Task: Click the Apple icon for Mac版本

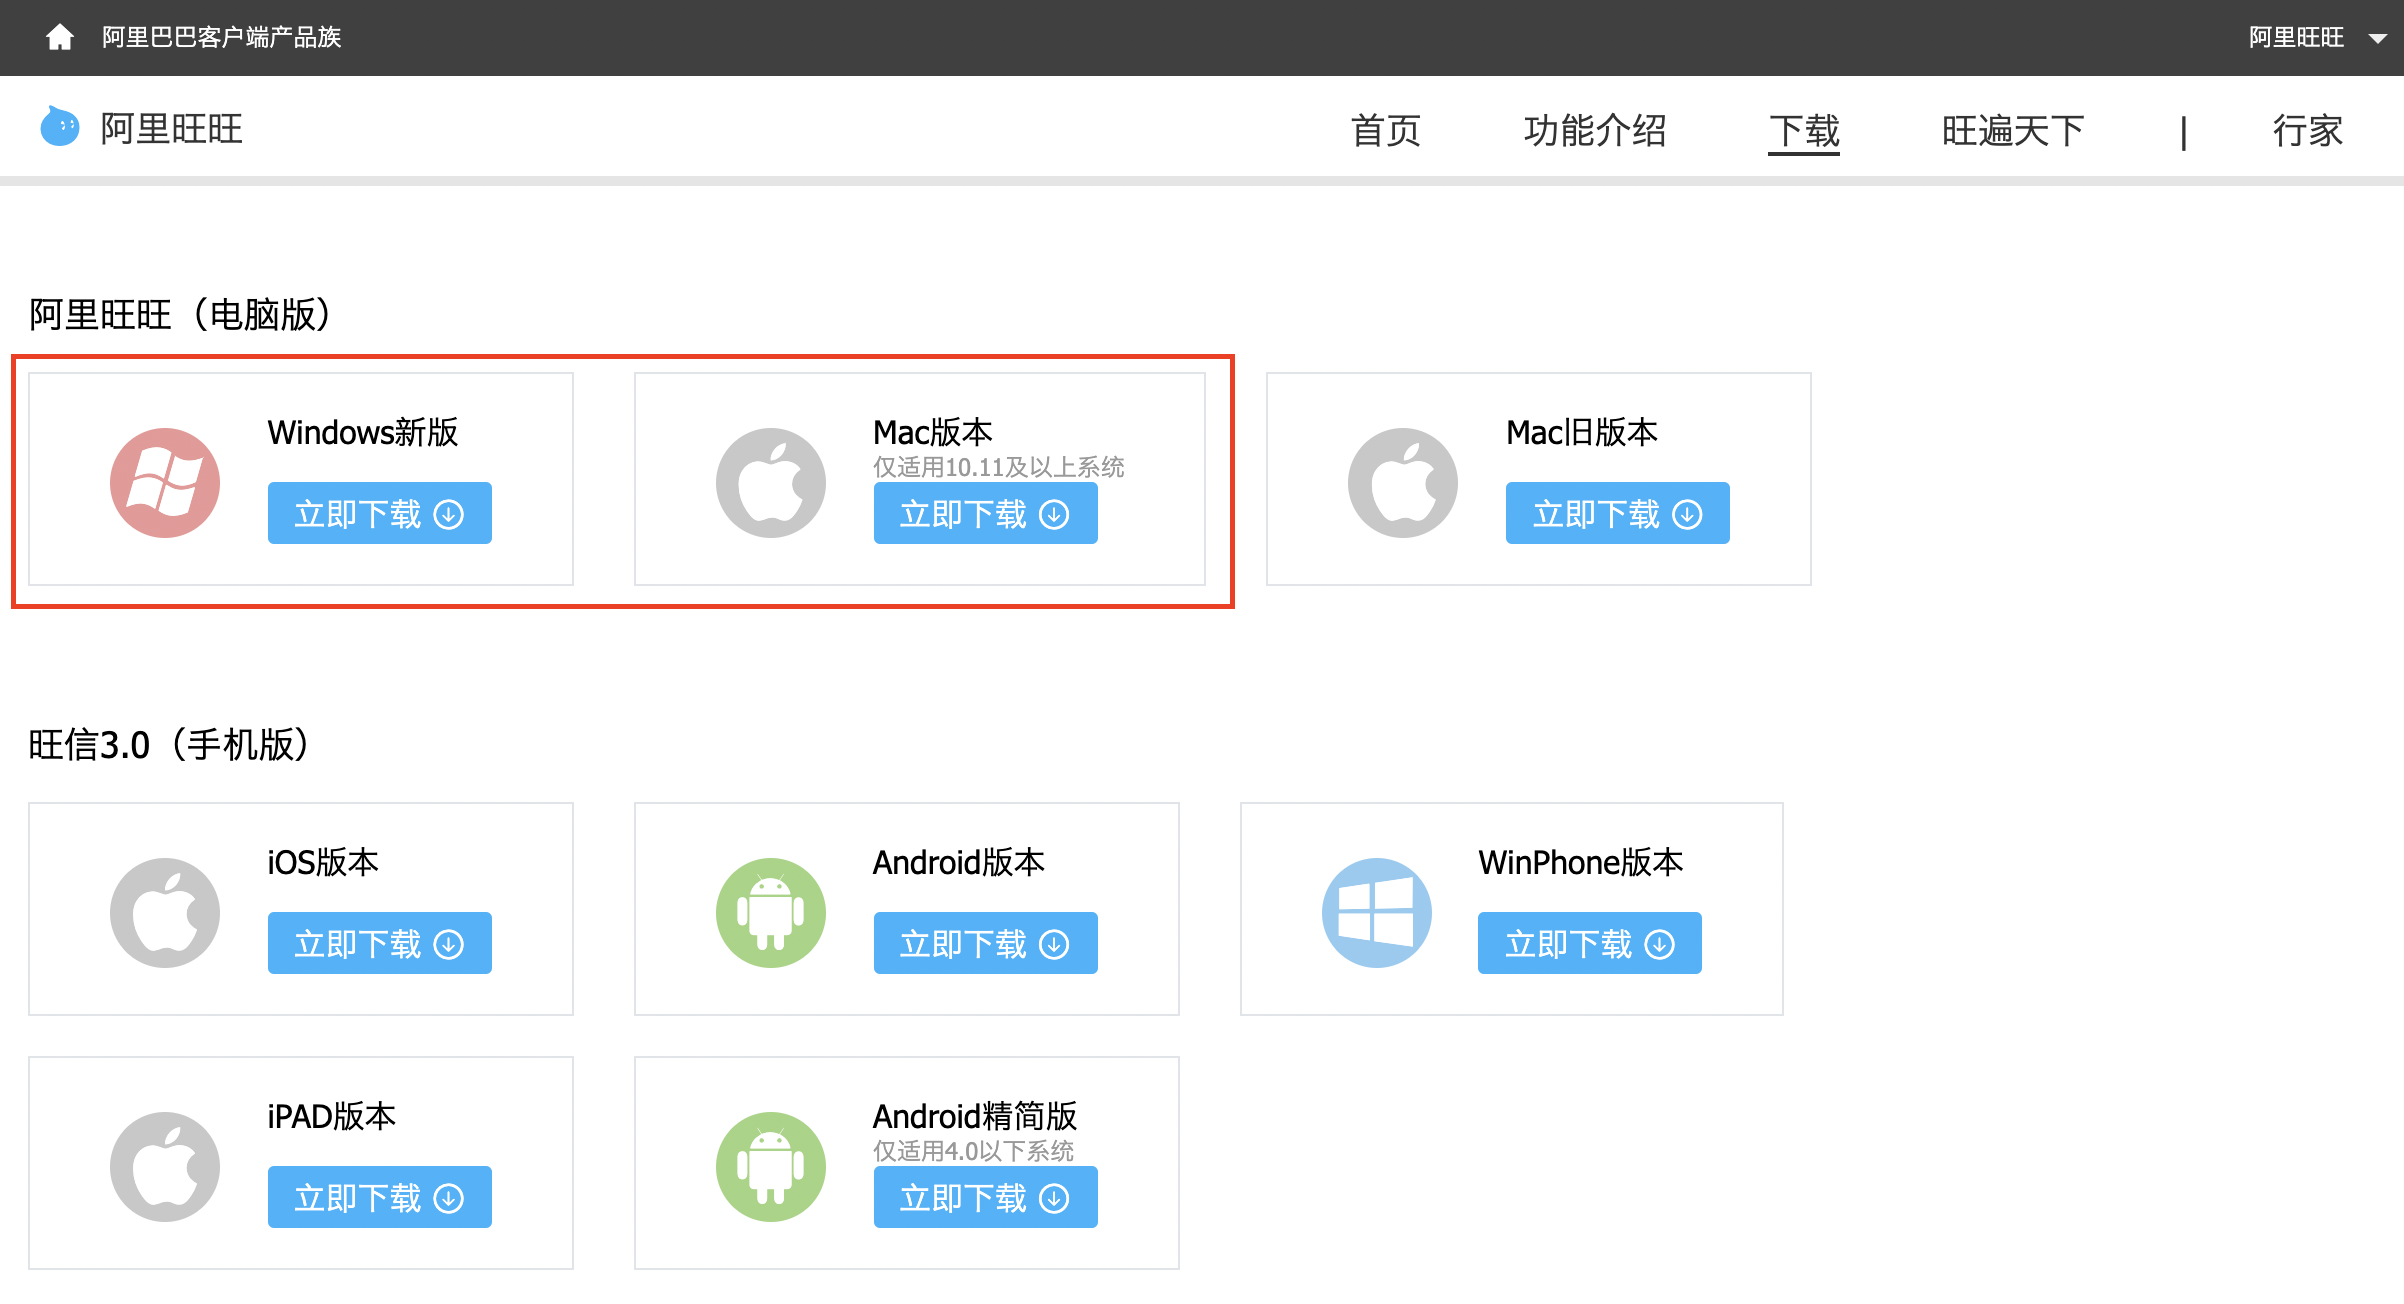Action: pos(771,483)
